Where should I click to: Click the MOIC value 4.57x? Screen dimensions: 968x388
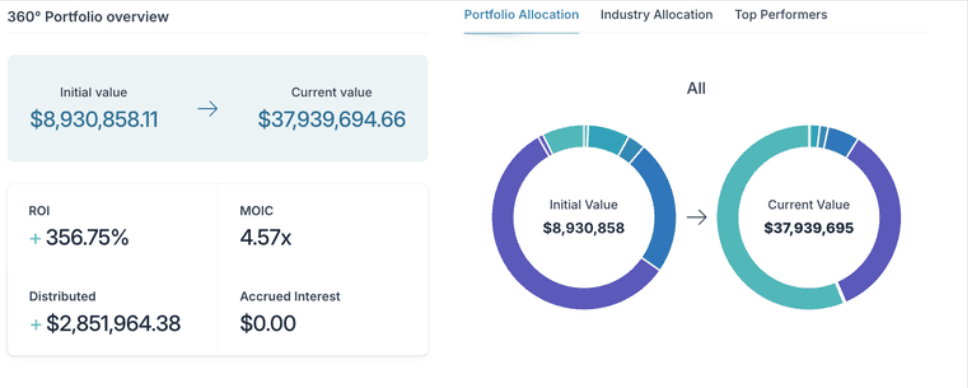[x=265, y=237]
